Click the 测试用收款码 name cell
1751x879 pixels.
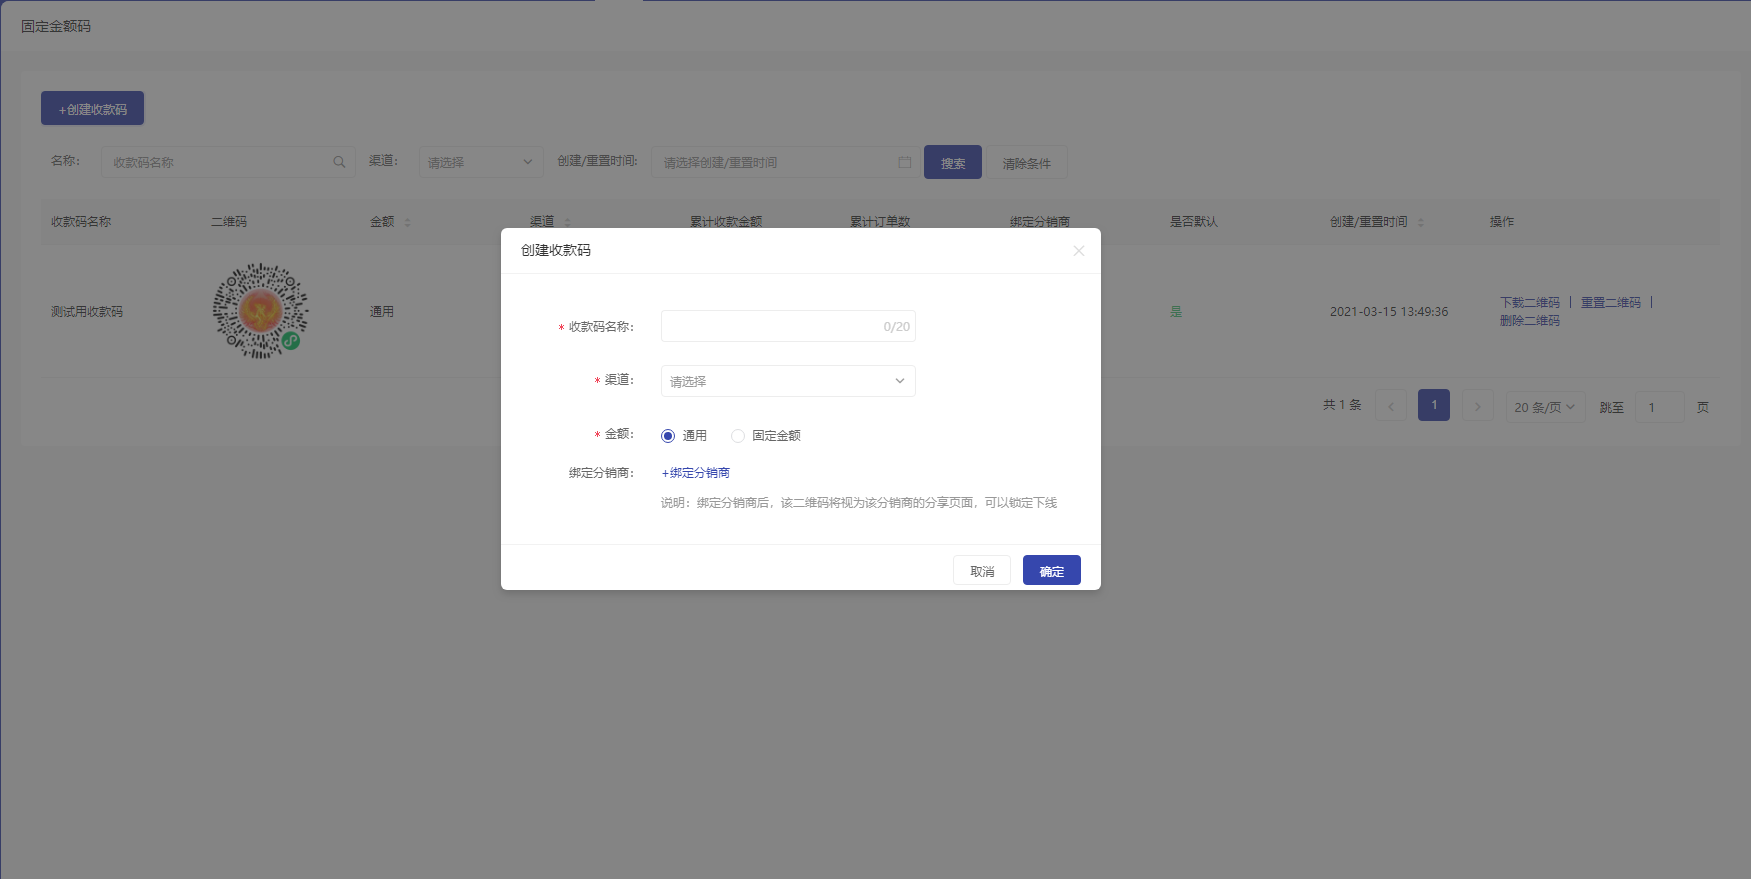click(87, 312)
